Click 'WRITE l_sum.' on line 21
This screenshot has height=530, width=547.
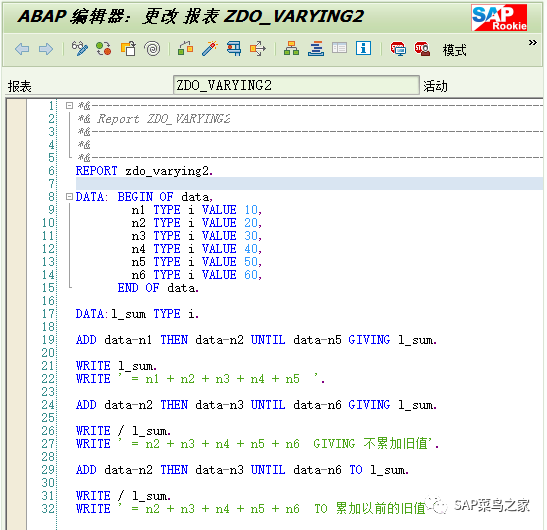click(116, 366)
